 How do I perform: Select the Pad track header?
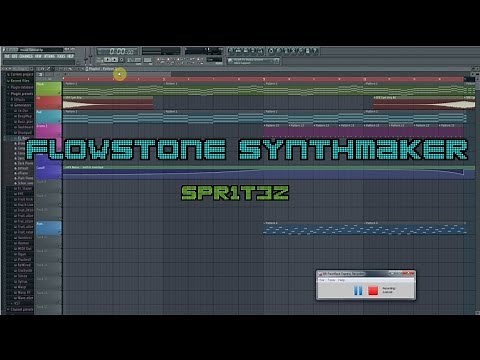point(49,117)
